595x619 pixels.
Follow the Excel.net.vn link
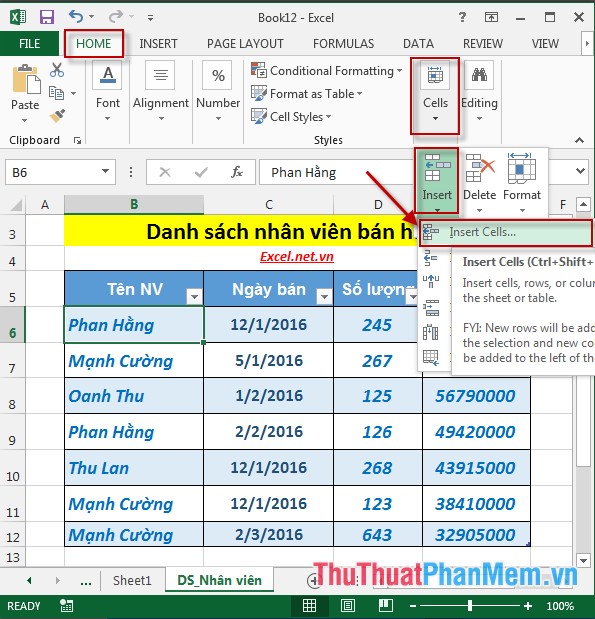[297, 257]
